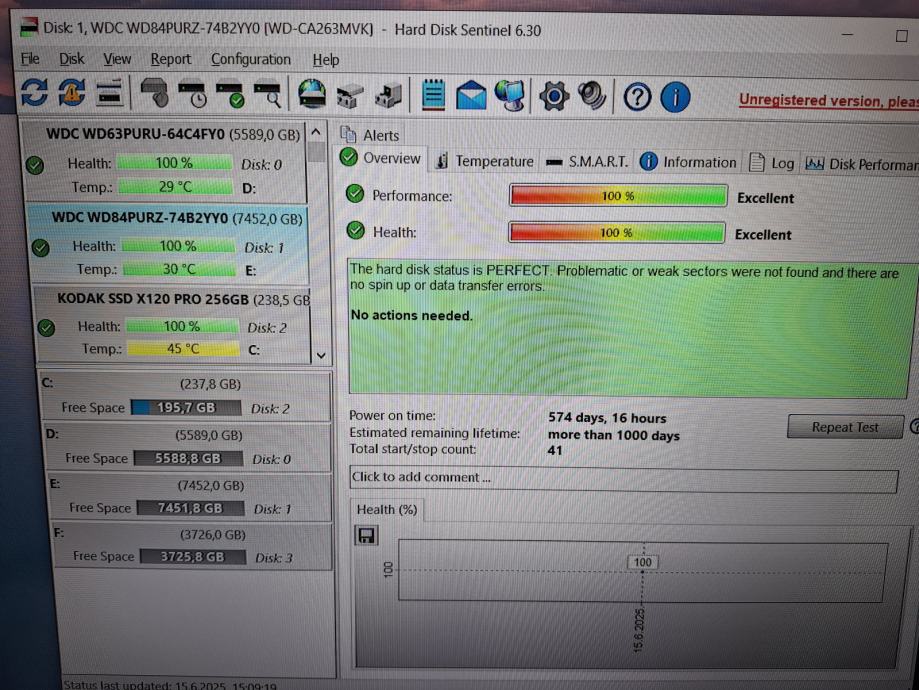The image size is (919, 690).
Task: Click the globe with monitor icon
Action: coord(510,96)
